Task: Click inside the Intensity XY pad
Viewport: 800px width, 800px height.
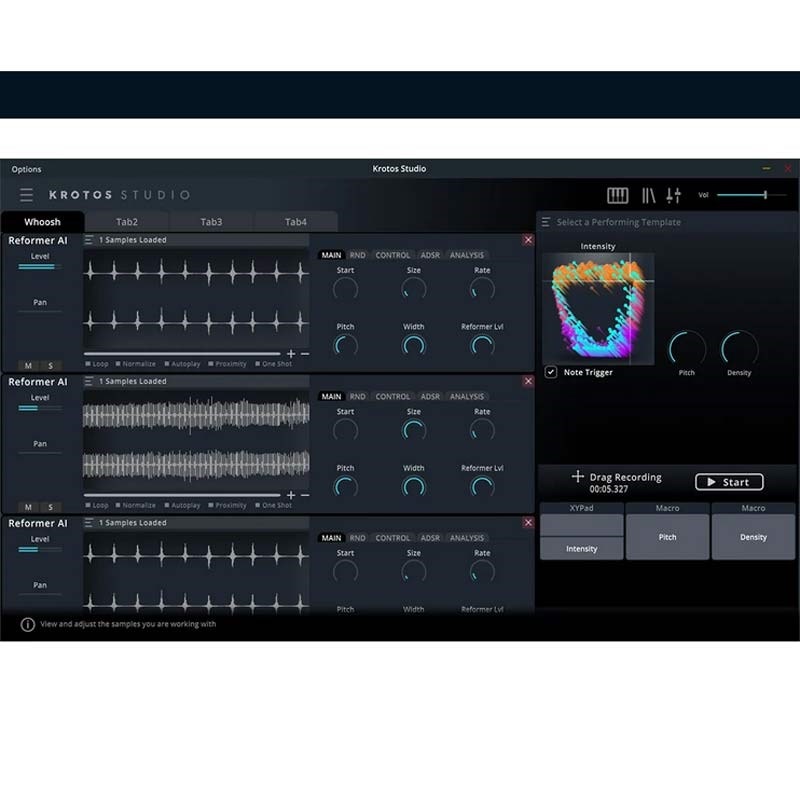Action: [x=598, y=309]
